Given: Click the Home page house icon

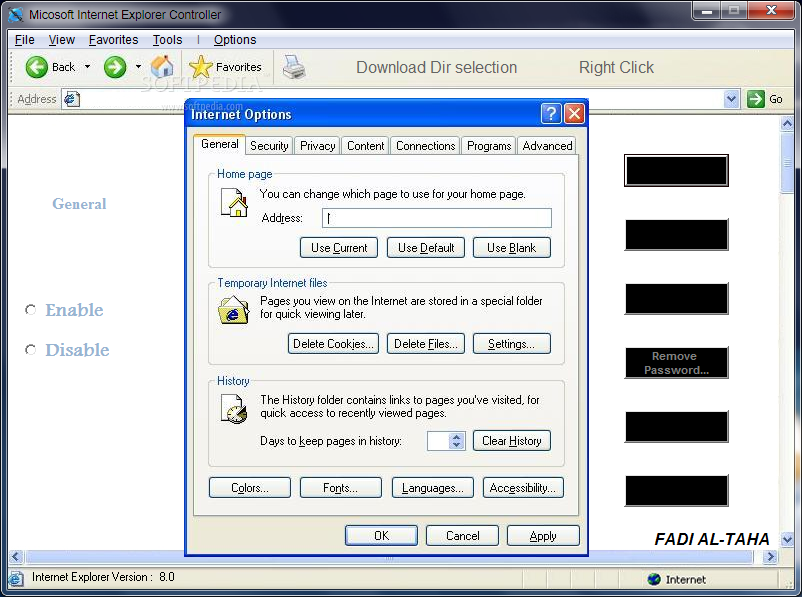Looking at the screenshot, I should (234, 203).
